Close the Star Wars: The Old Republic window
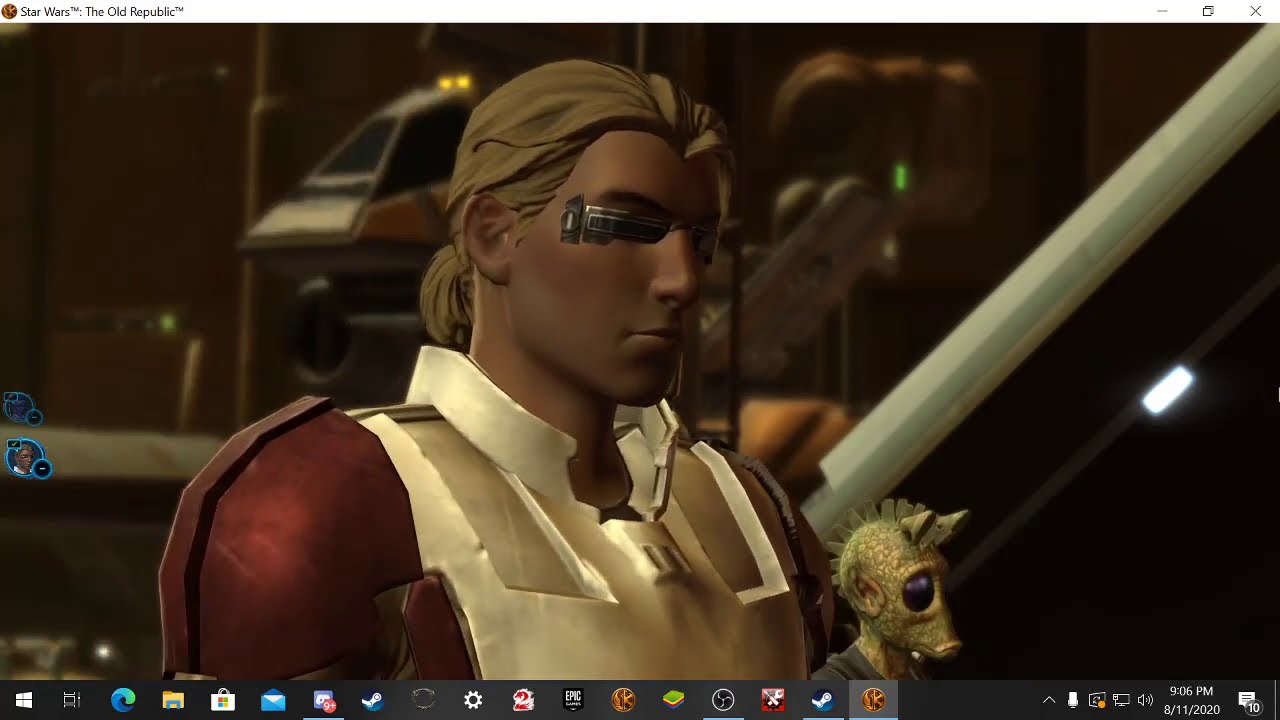1280x720 pixels. point(1255,11)
